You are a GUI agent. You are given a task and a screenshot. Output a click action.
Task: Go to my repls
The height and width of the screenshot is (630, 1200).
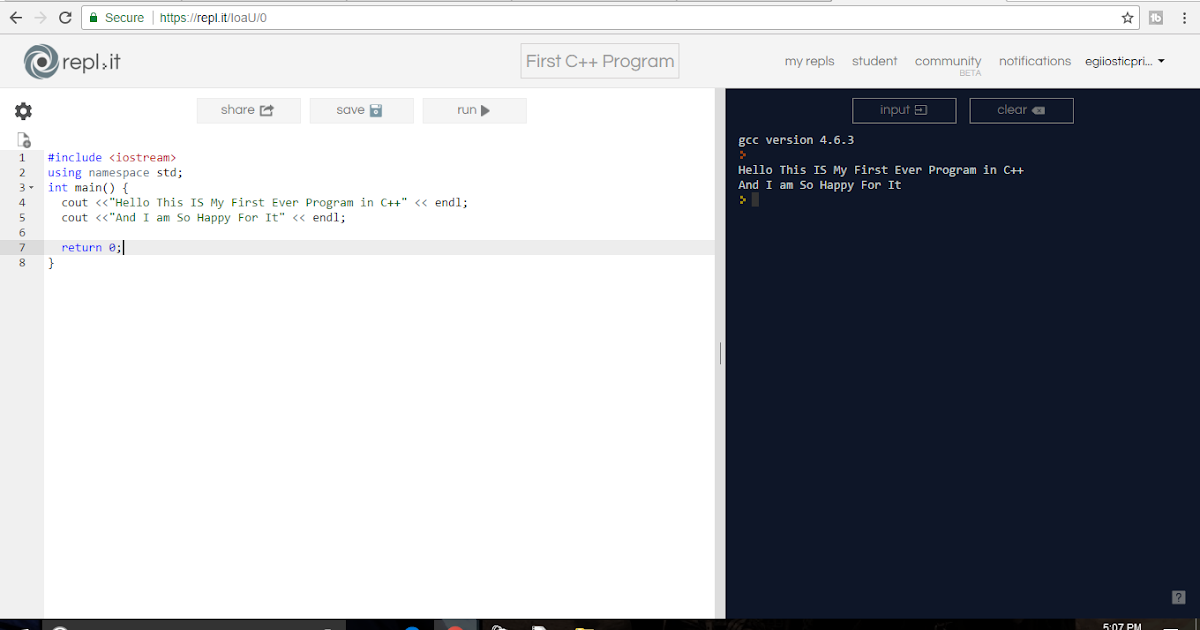pos(809,61)
